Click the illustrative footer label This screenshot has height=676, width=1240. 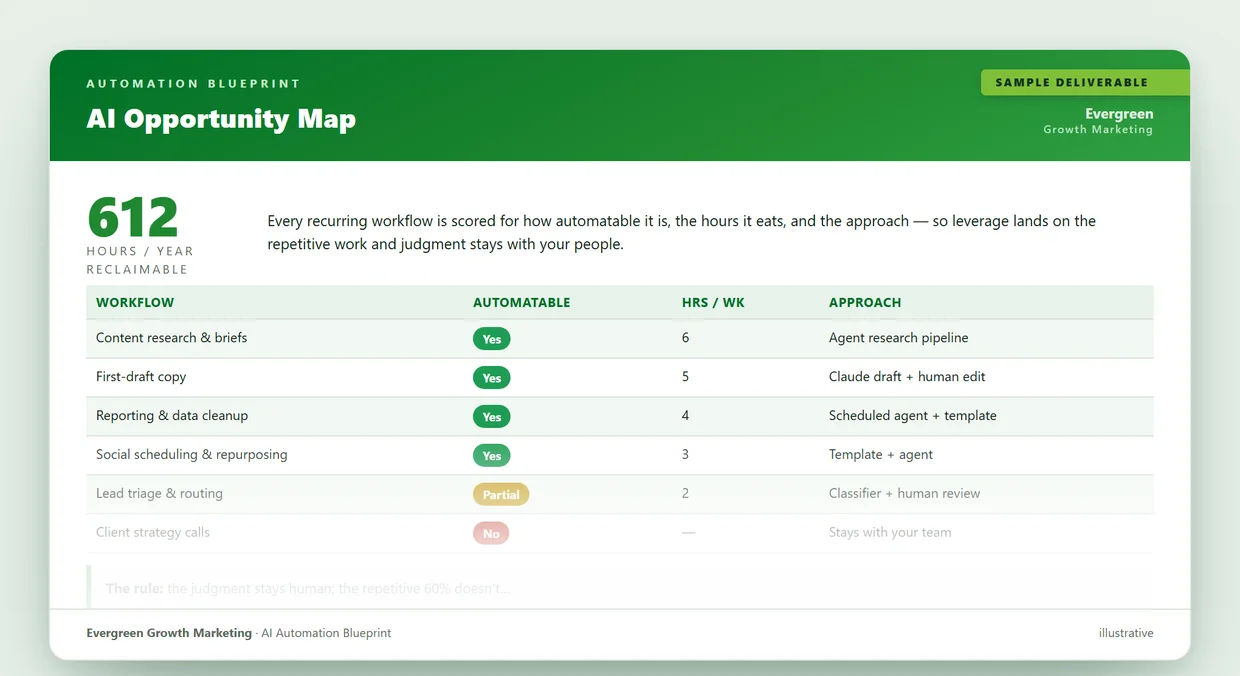pos(1126,633)
